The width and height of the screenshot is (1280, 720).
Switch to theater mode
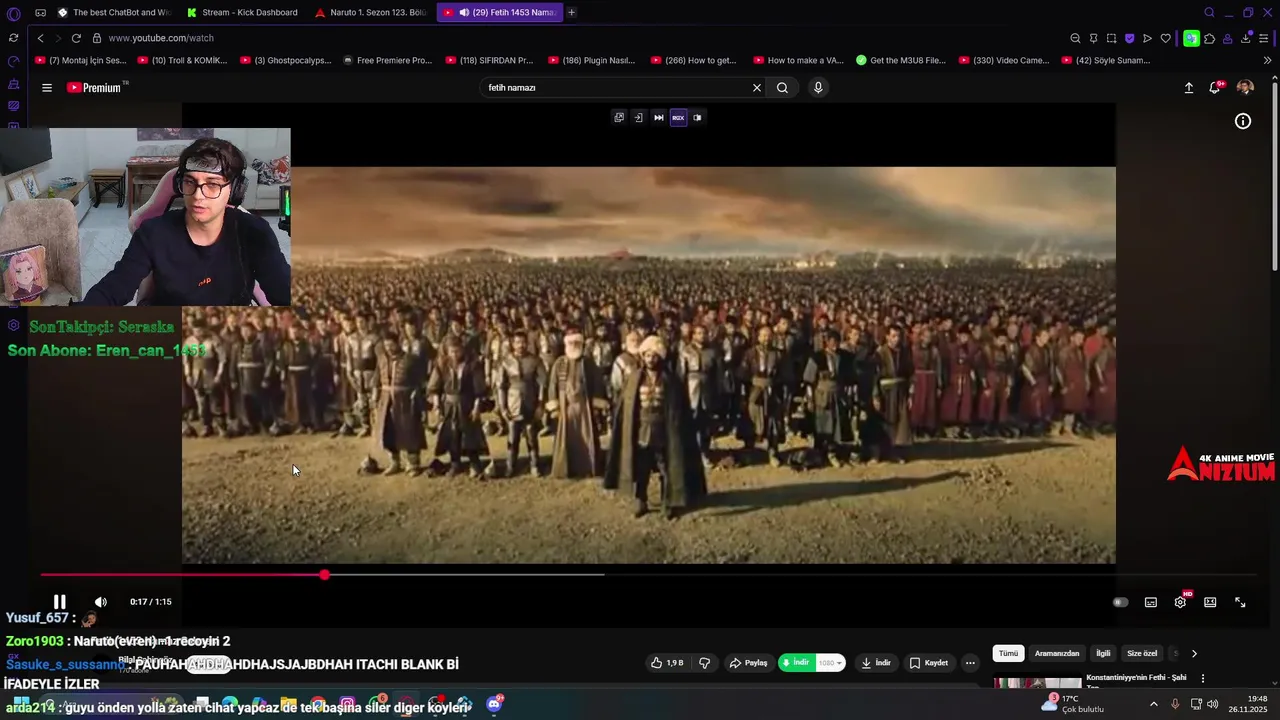1210,602
